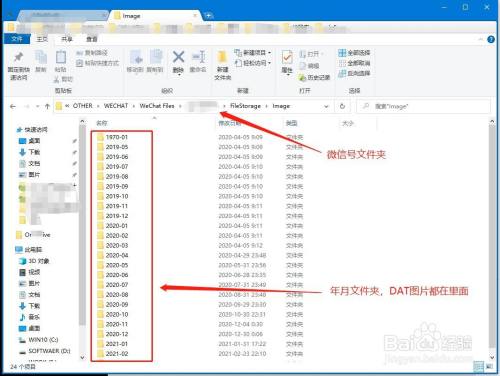Viewport: 500px width, 376px height.
Task: Expand the address bar history dropdown
Action: coord(326,106)
